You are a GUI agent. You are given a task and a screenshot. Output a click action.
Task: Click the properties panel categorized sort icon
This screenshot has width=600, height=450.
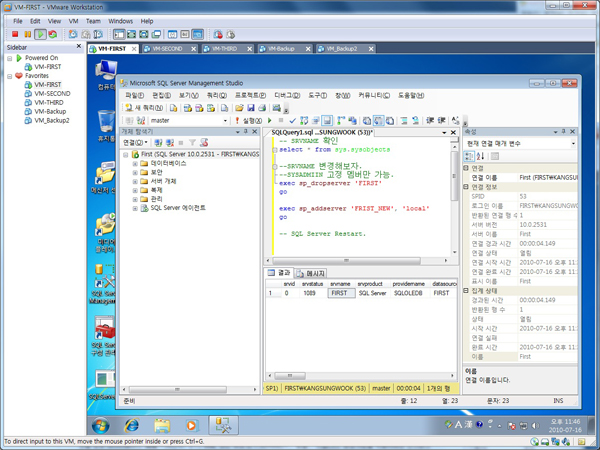pyautogui.click(x=469, y=156)
